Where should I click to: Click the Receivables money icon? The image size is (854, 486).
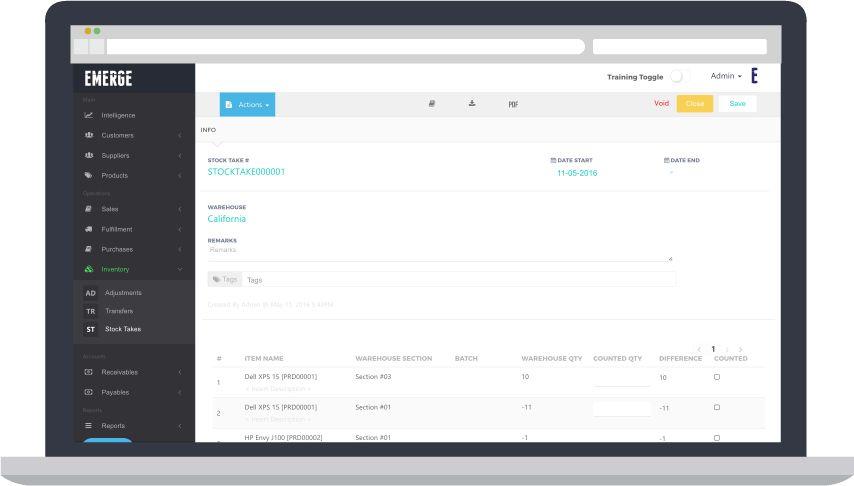point(88,372)
